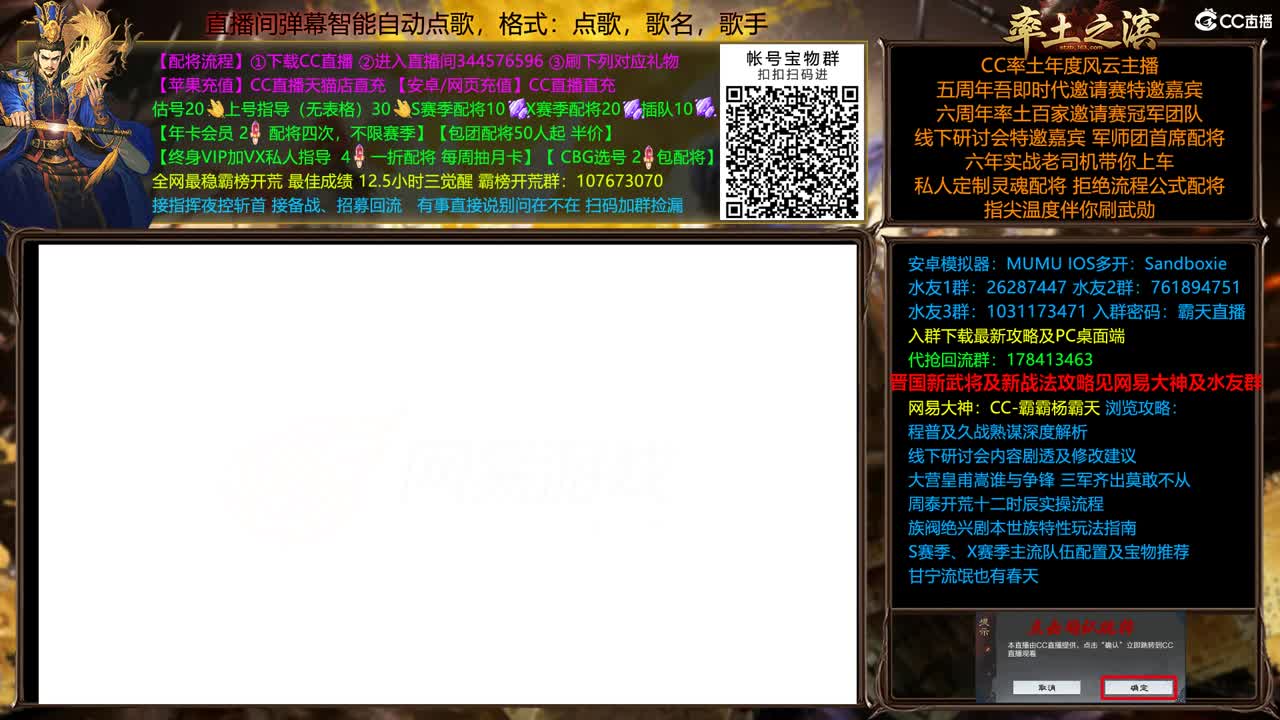The height and width of the screenshot is (720, 1280).
Task: Click the 【年卡会员】配将四次 line
Action: [383, 133]
